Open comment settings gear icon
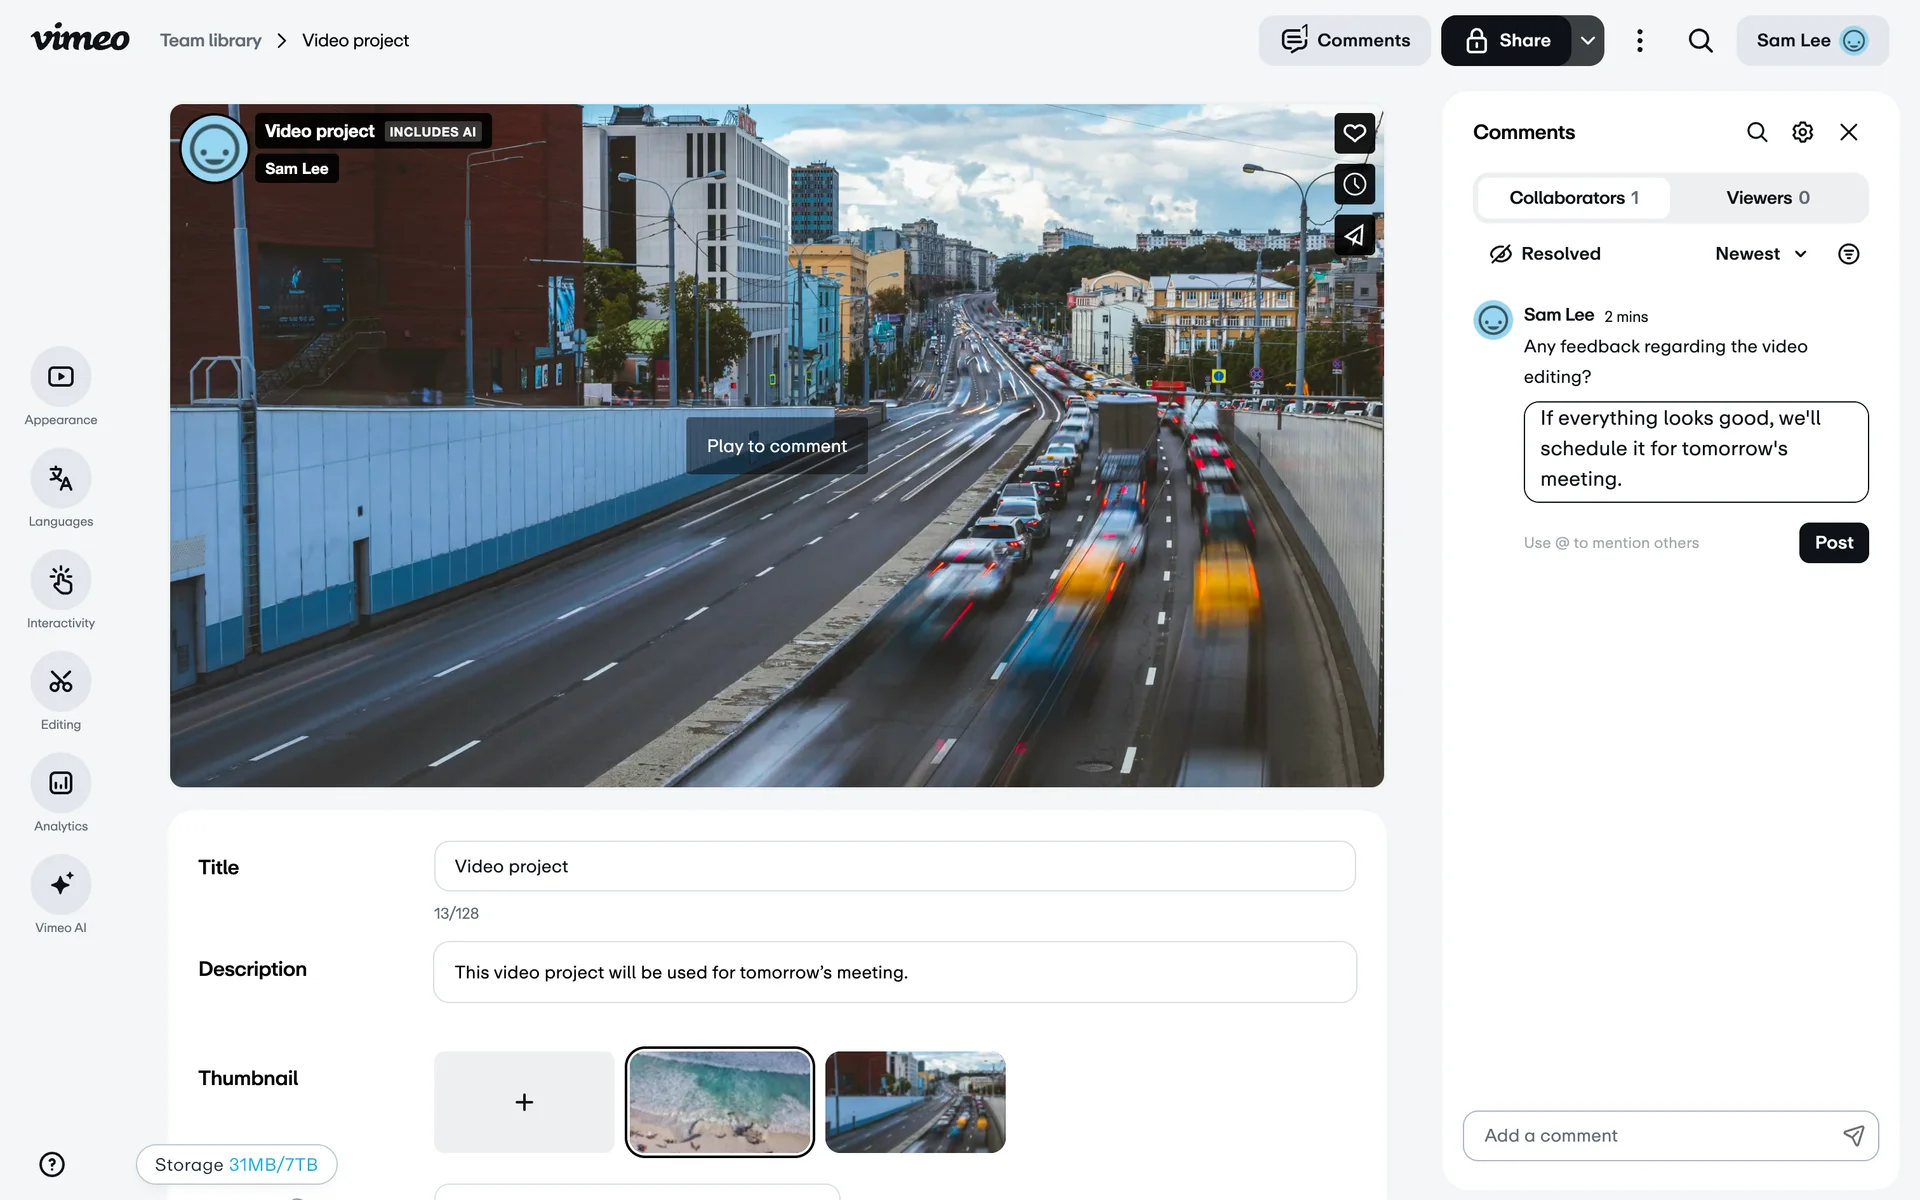The image size is (1920, 1200). pyautogui.click(x=1802, y=132)
